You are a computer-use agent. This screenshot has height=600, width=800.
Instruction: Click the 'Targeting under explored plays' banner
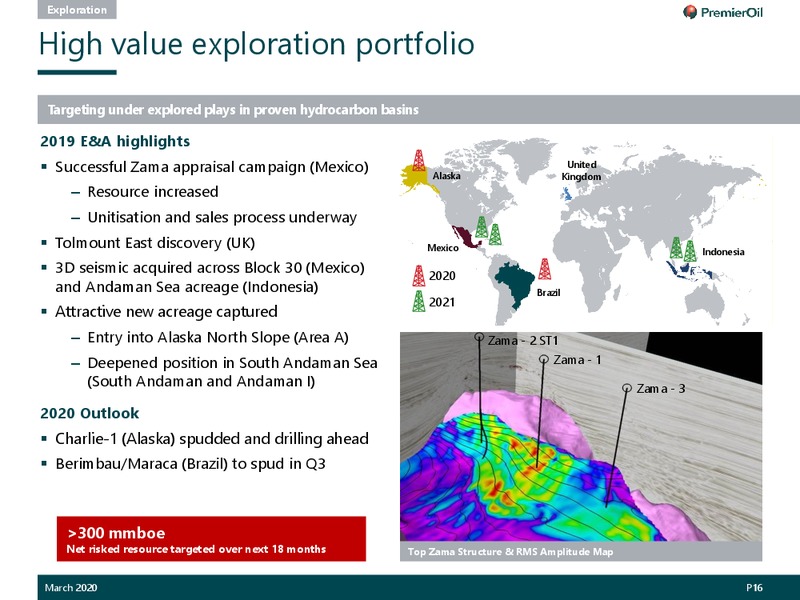point(418,110)
